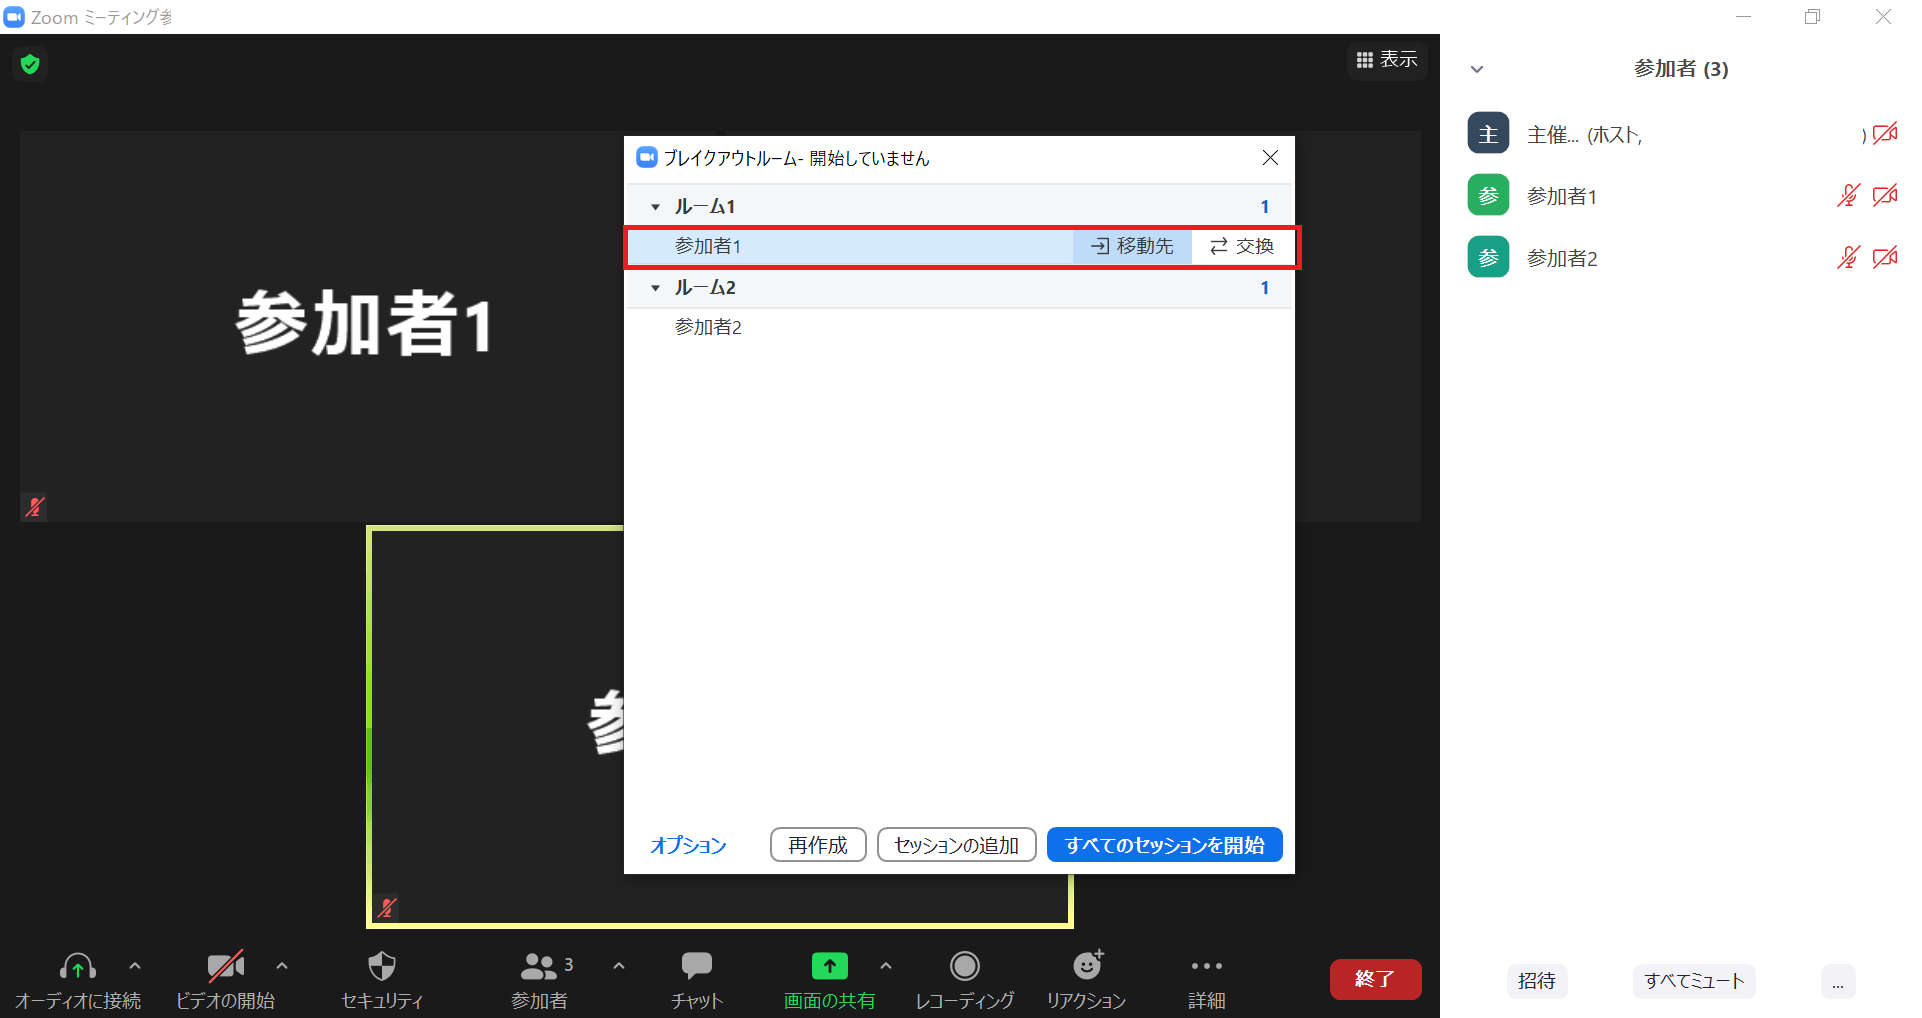Screen dimensions: 1922x1018
Task: Toggle camera icon for 参加者2 in the list
Action: pyautogui.click(x=1885, y=258)
